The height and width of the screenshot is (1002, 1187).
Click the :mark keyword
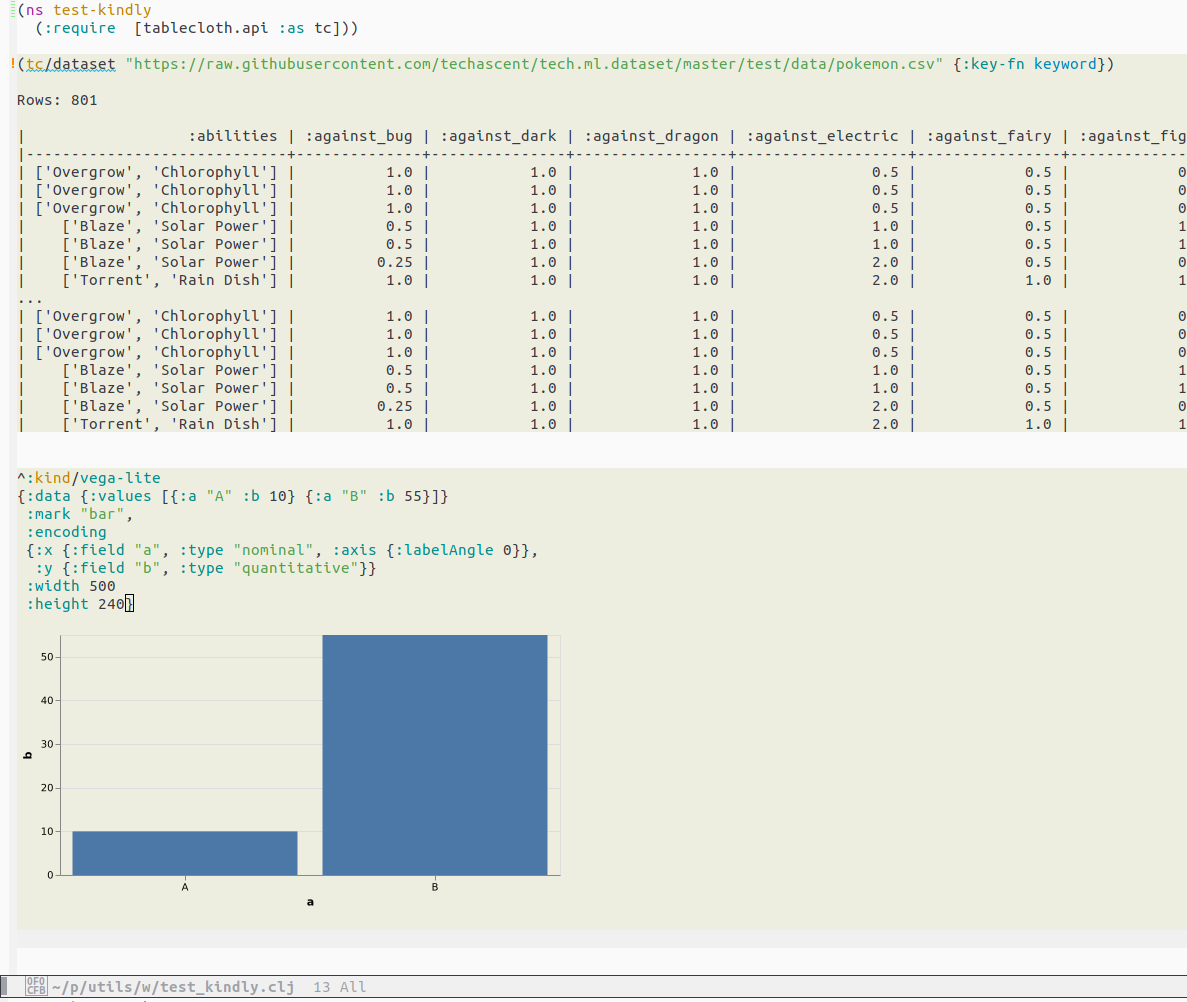click(x=48, y=515)
